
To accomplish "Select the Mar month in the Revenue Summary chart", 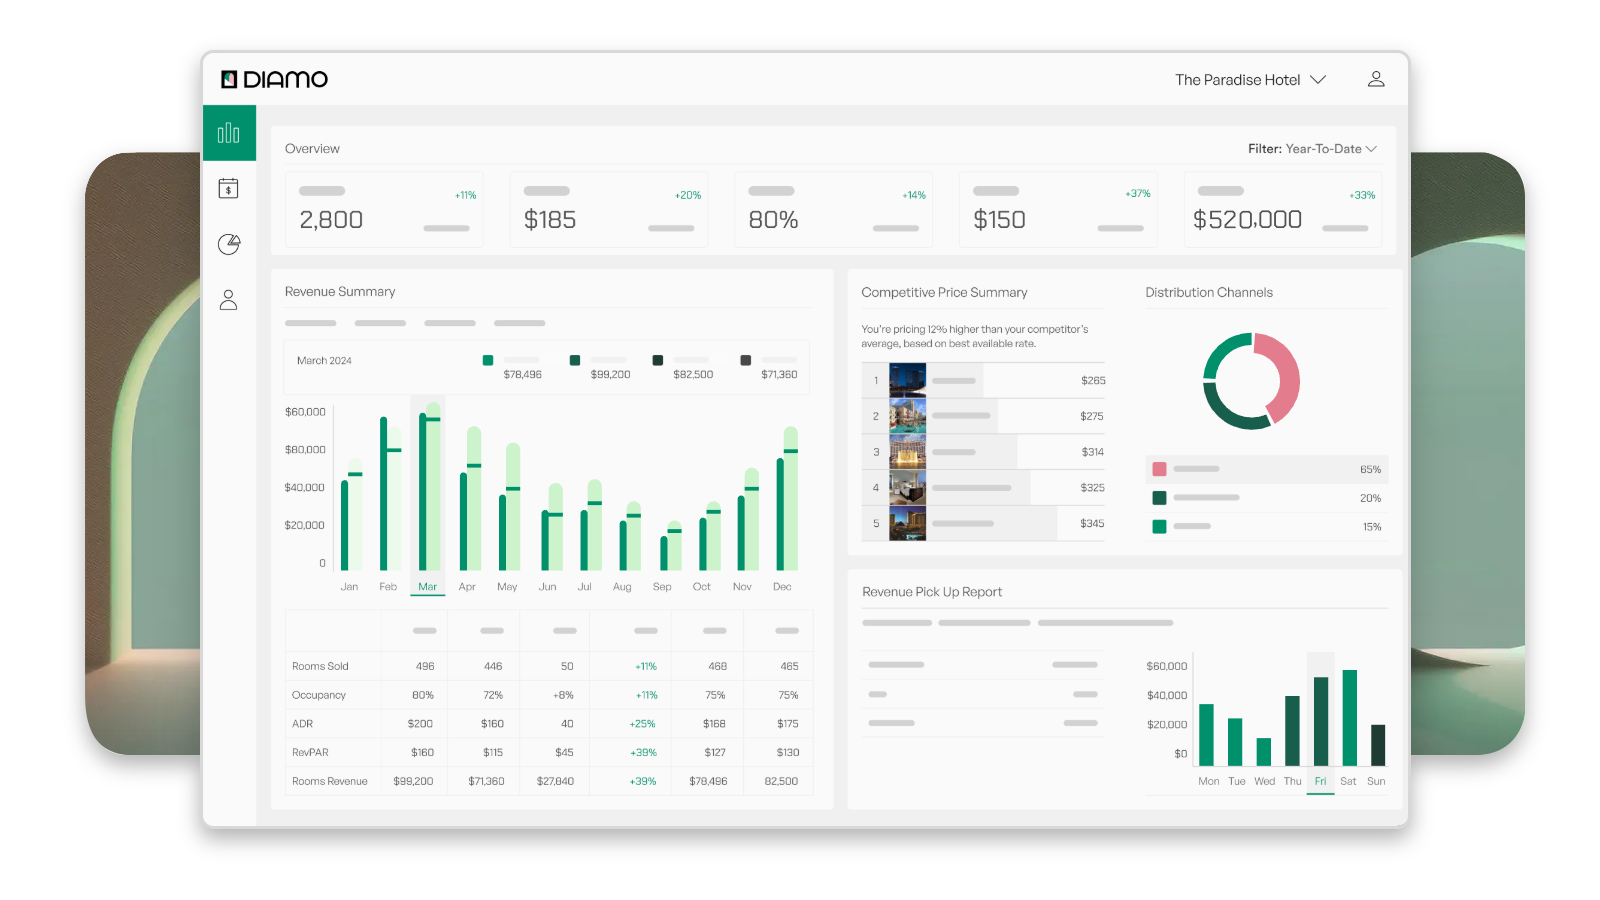I will [427, 588].
